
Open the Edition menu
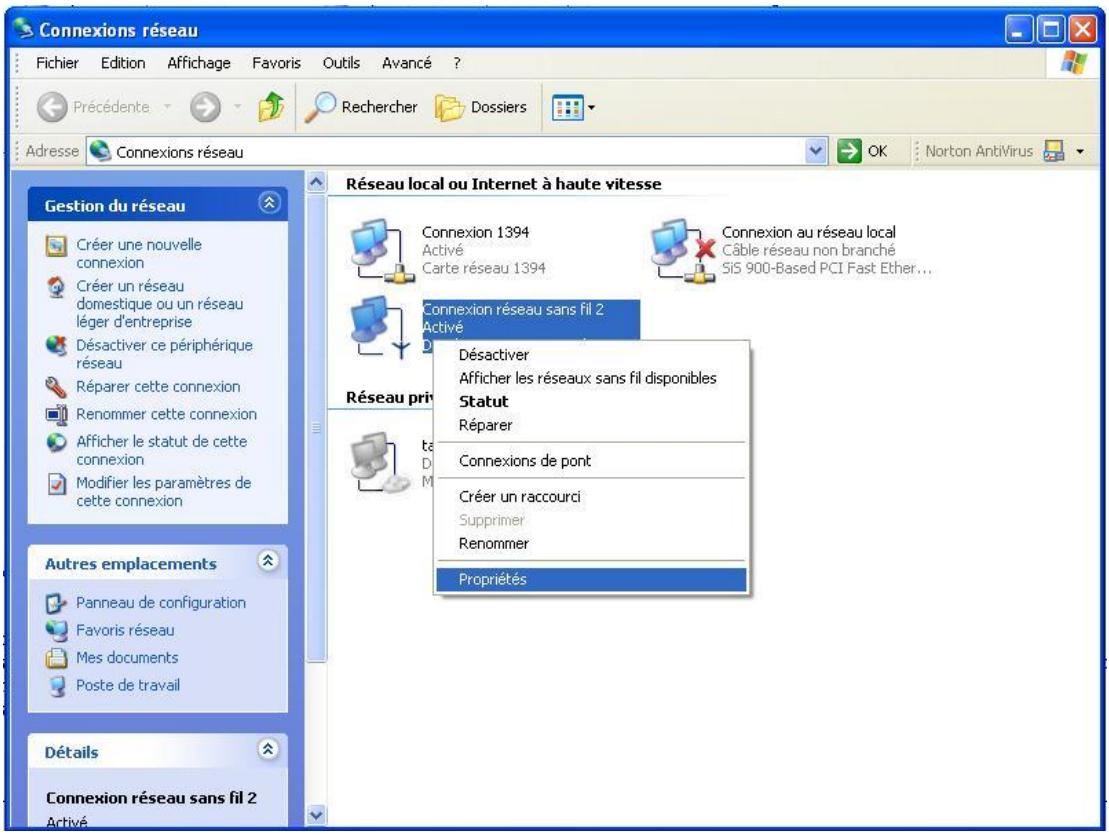123,63
